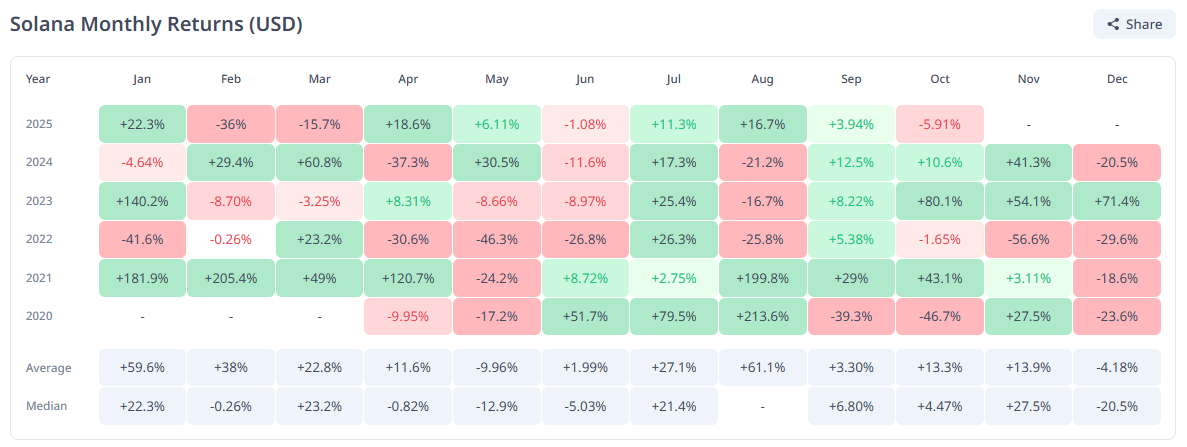Click the share icon beside Share
The height and width of the screenshot is (447, 1187).
click(1112, 24)
